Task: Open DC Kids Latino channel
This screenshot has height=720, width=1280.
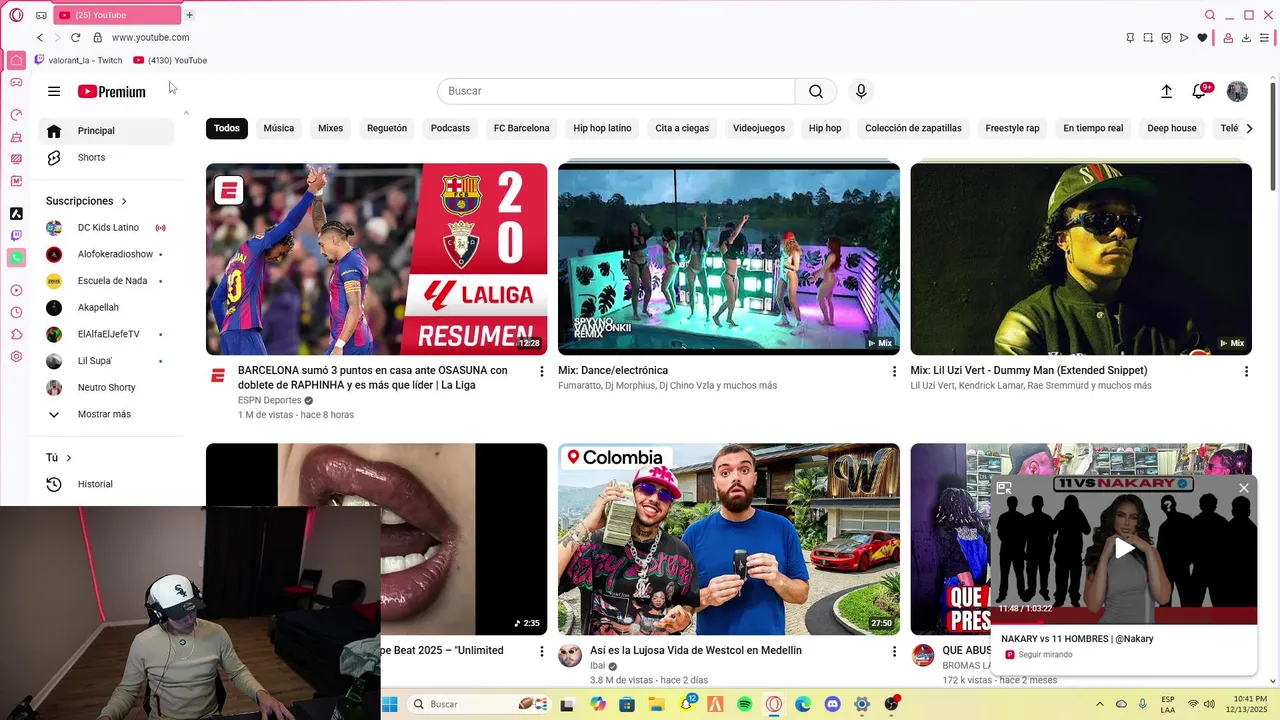Action: click(106, 228)
